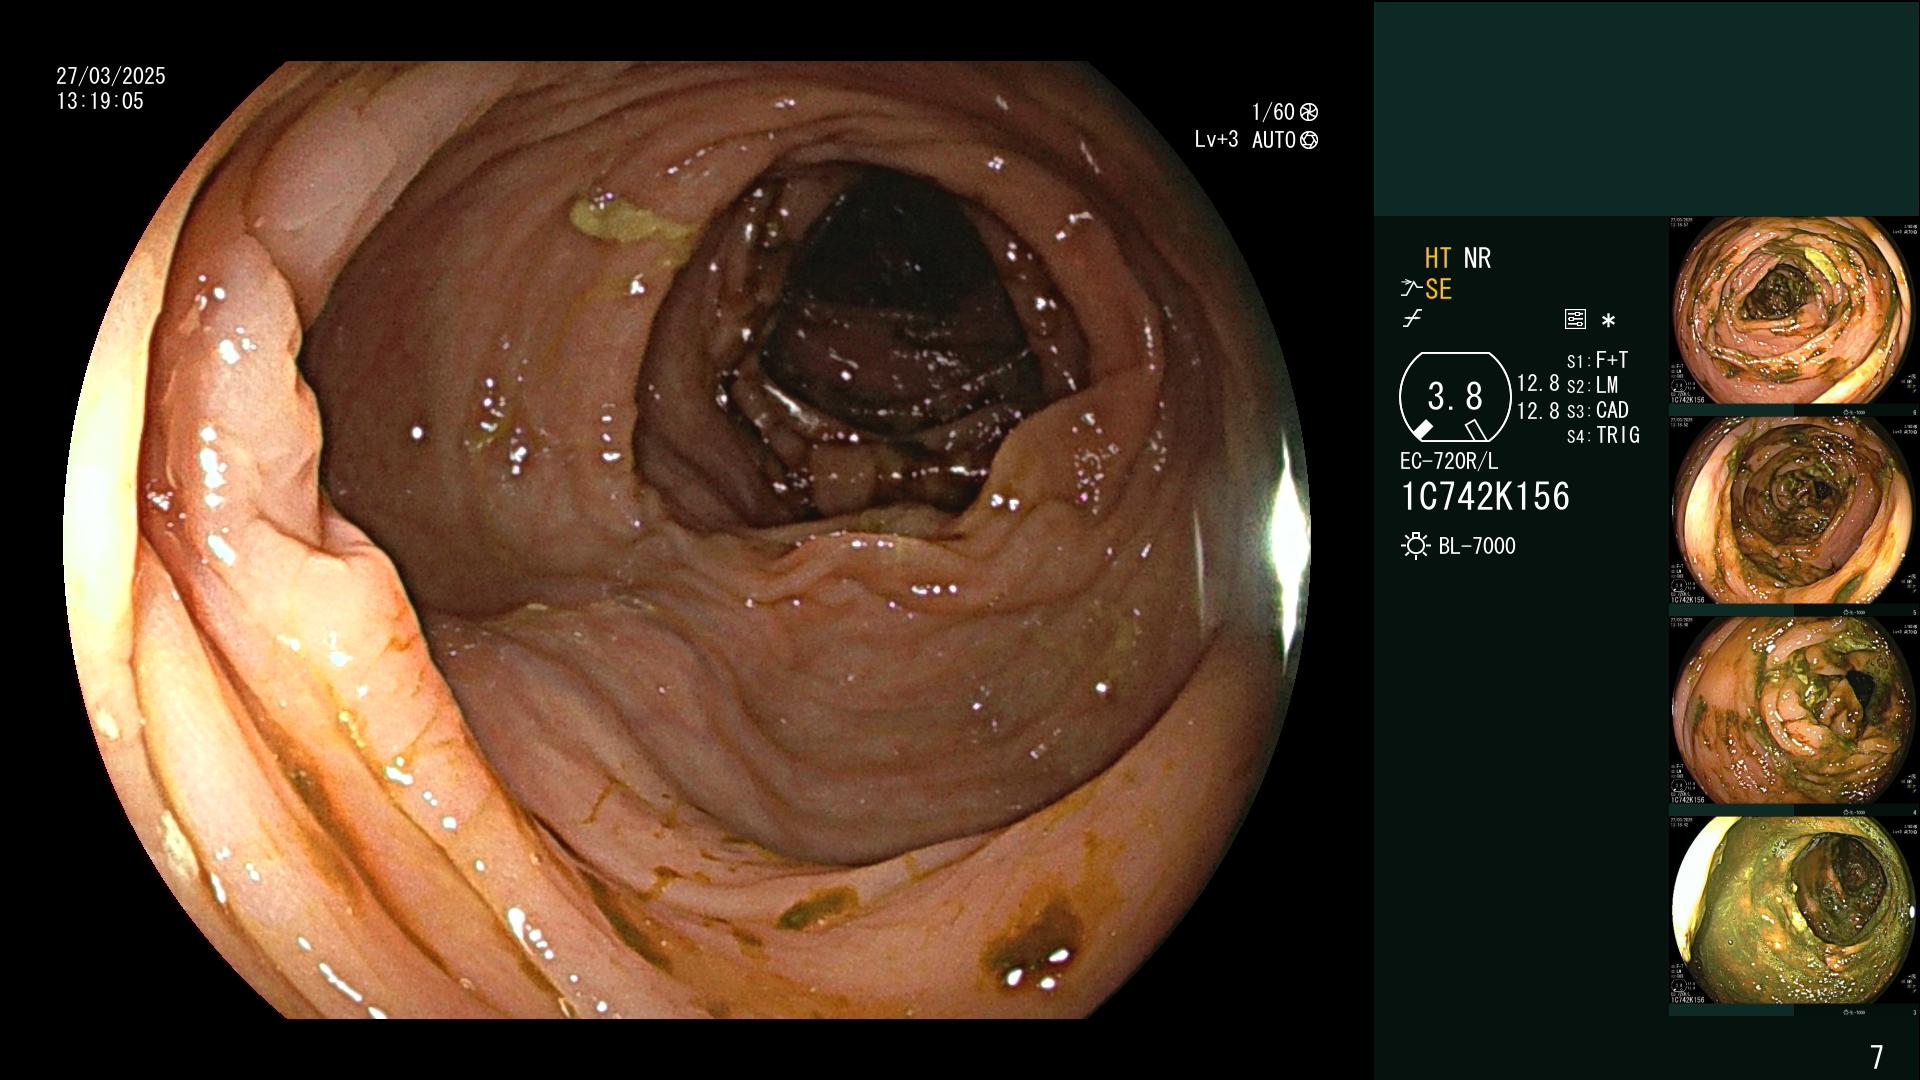This screenshot has height=1080, width=1920.
Task: Click the AUTO mode label
Action: click(1274, 141)
